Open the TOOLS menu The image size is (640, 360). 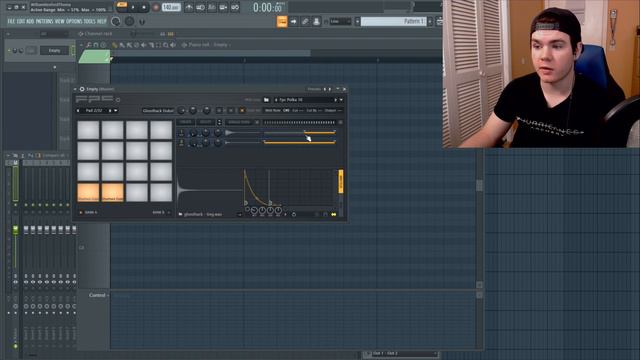click(x=90, y=21)
